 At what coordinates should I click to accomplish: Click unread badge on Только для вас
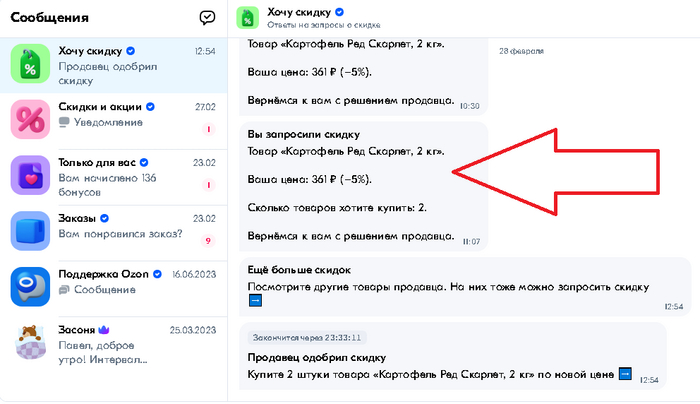[x=208, y=185]
